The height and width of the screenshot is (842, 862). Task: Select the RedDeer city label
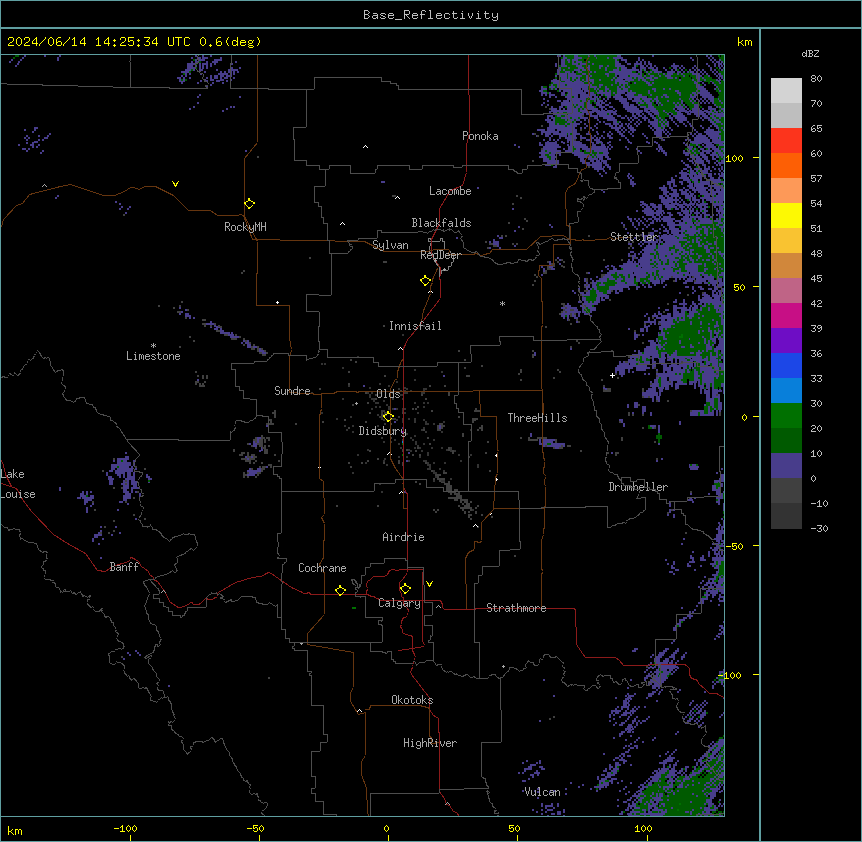(x=440, y=255)
